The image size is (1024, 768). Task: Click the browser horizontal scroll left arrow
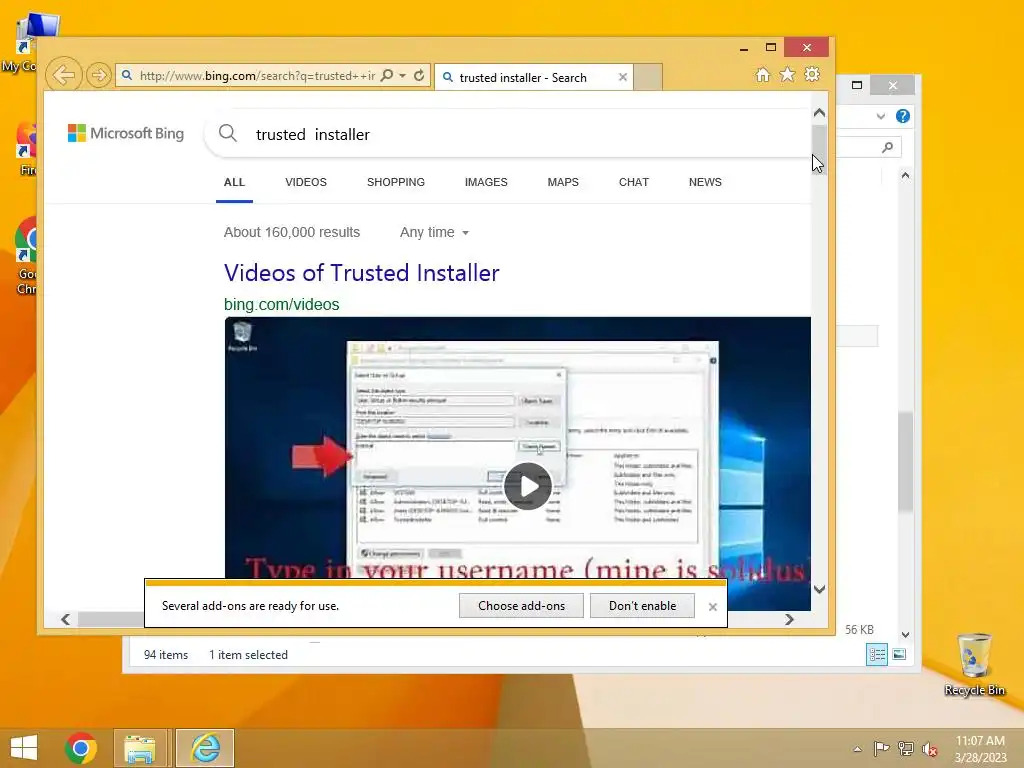(65, 619)
